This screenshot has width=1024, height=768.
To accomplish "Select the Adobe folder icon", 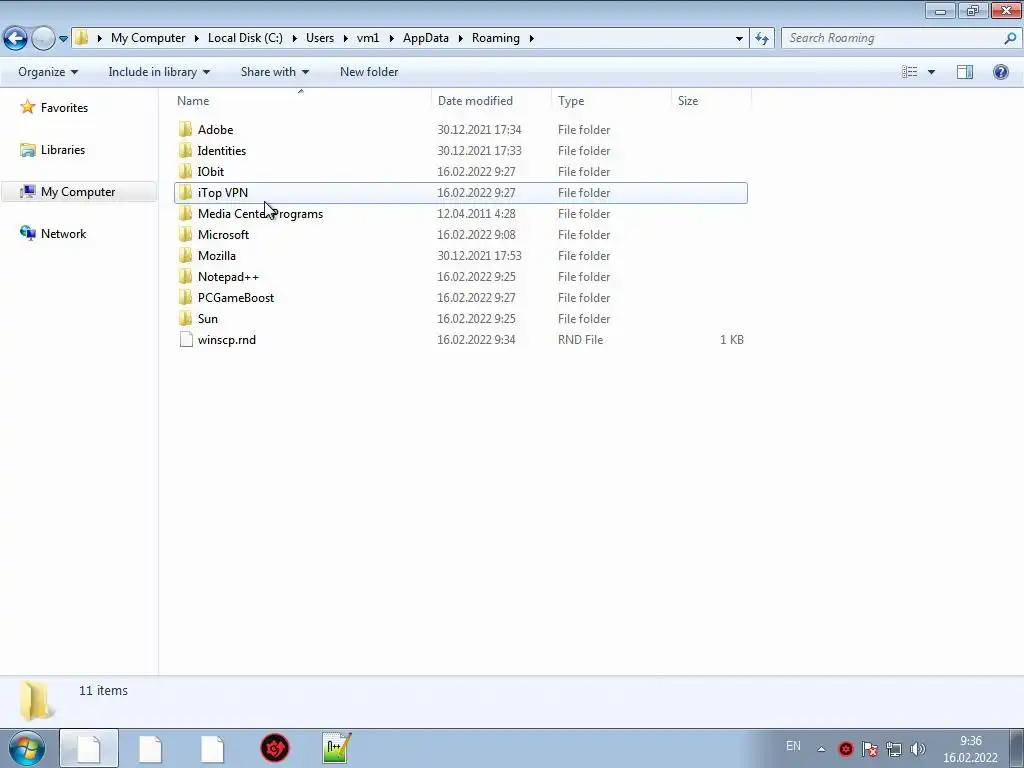I will [185, 129].
